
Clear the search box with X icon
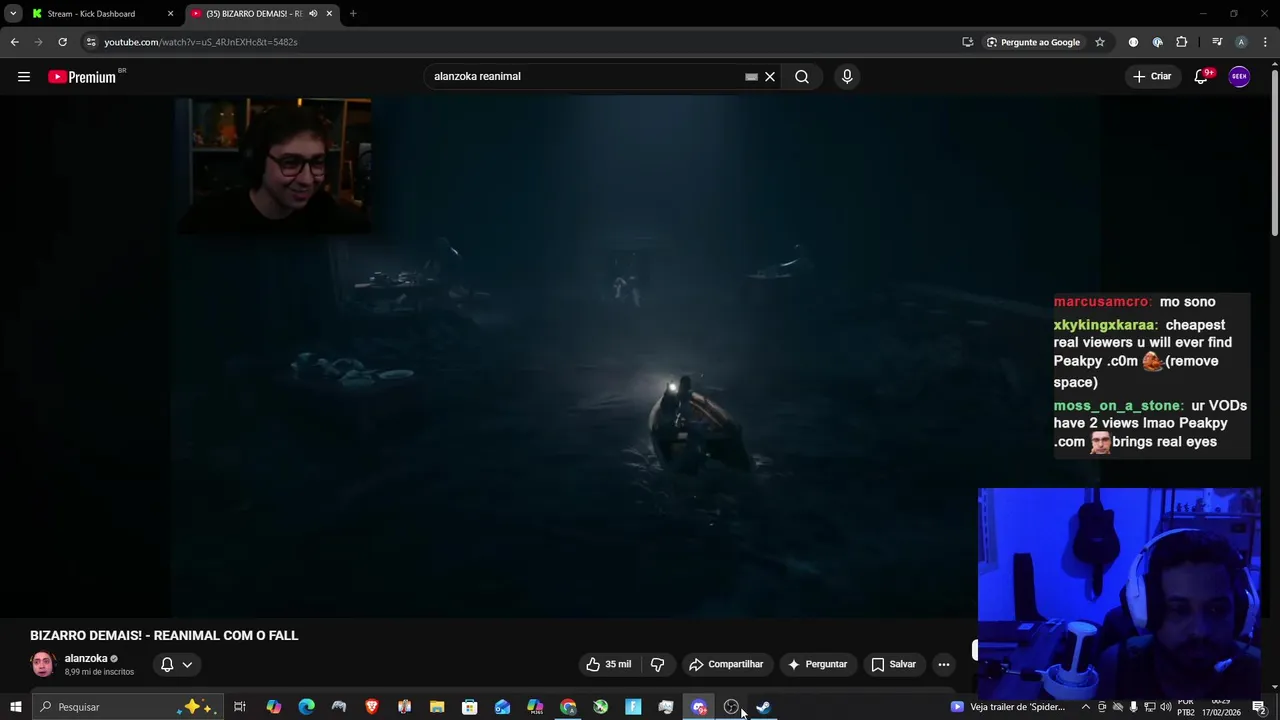click(770, 77)
